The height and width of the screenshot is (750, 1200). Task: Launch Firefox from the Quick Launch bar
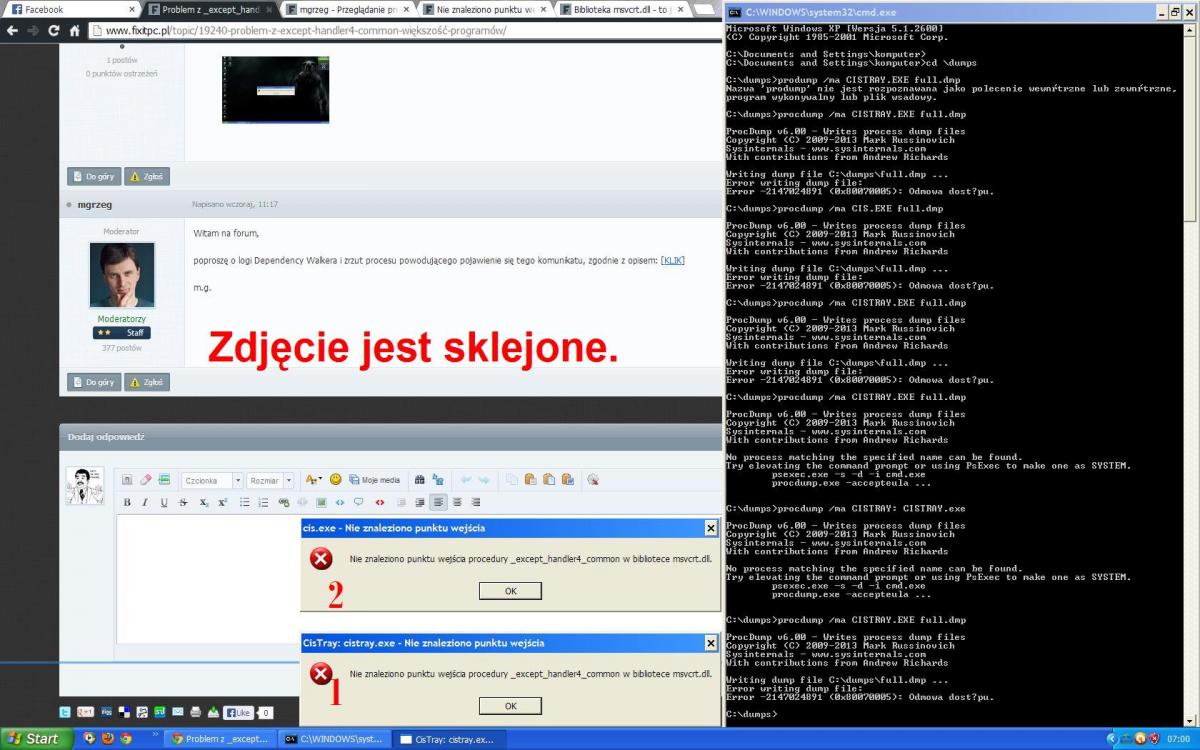point(108,739)
